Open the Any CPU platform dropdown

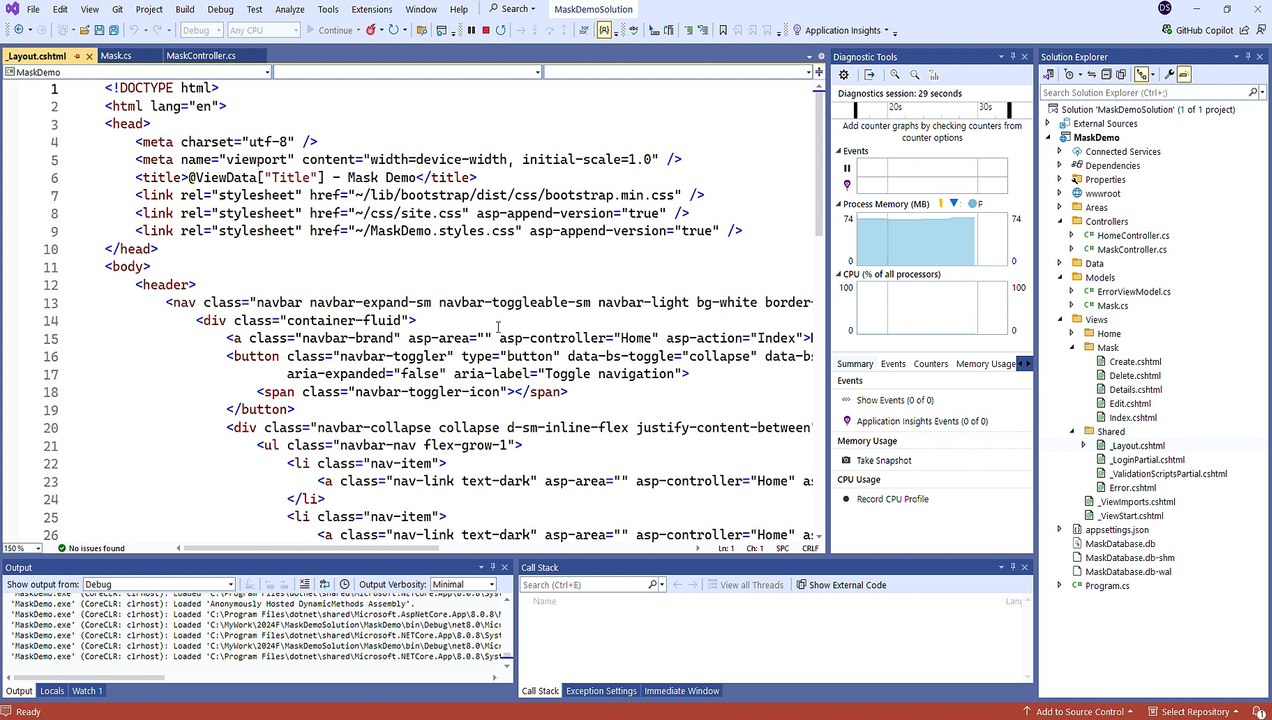tap(263, 30)
